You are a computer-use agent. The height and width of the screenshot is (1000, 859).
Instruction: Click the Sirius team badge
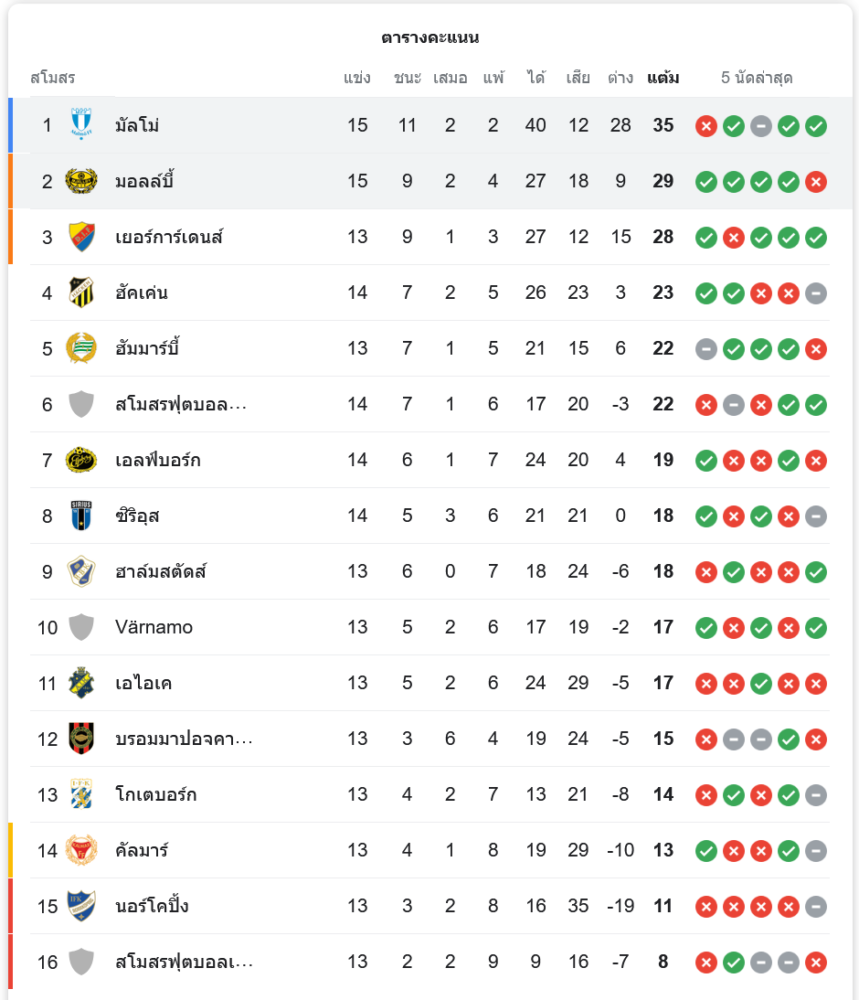tap(81, 516)
